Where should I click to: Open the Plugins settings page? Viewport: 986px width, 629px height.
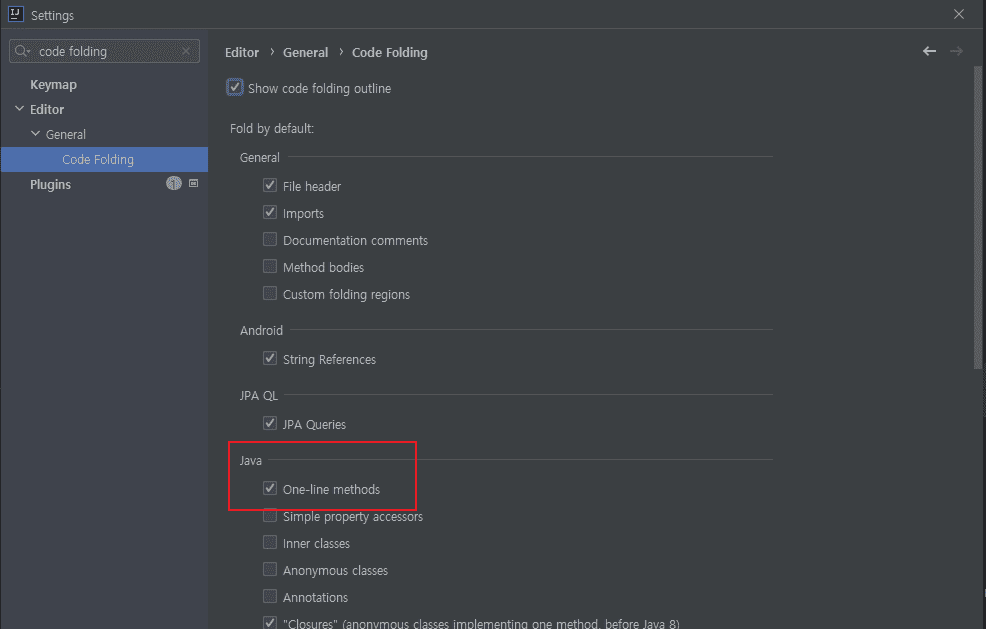click(x=50, y=184)
